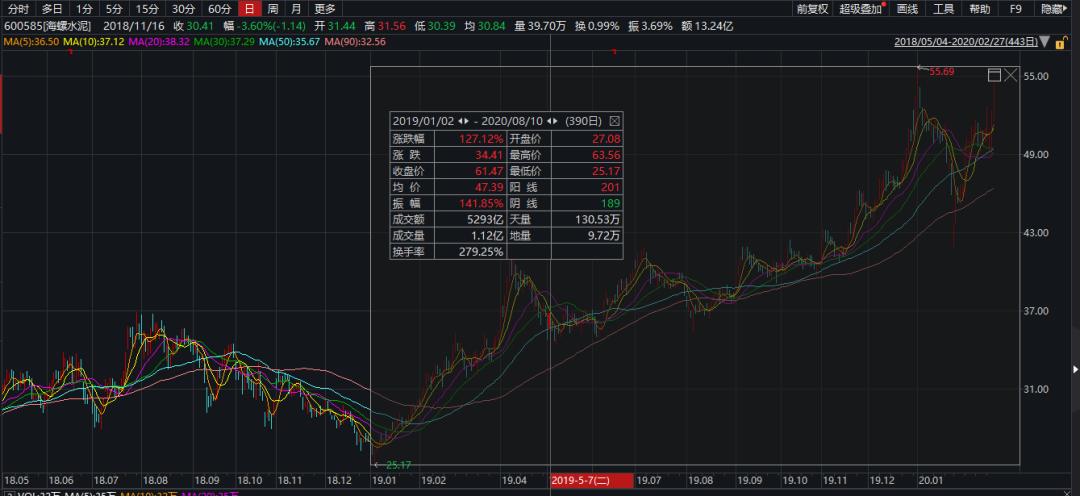Select the 周 weekly period tab
The height and width of the screenshot is (496, 1080).
[272, 9]
